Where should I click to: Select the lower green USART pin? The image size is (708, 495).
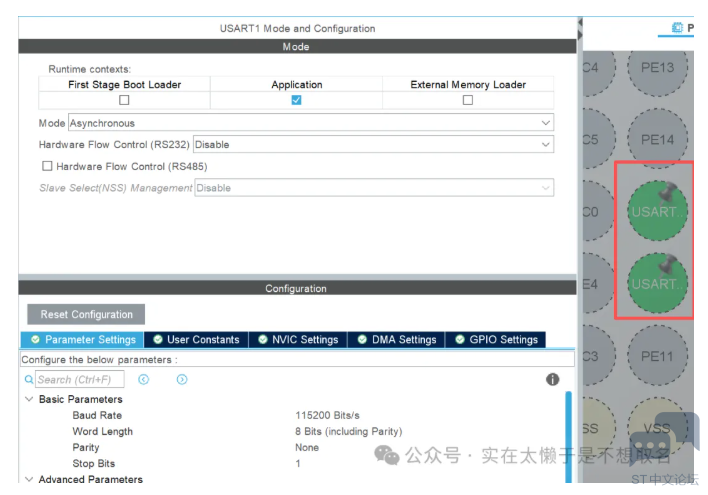[657, 283]
